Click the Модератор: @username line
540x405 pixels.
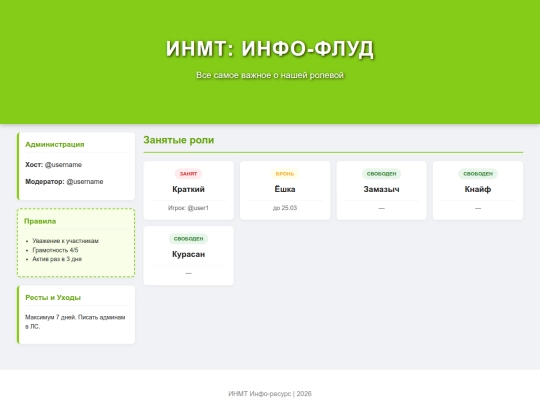(x=64, y=181)
